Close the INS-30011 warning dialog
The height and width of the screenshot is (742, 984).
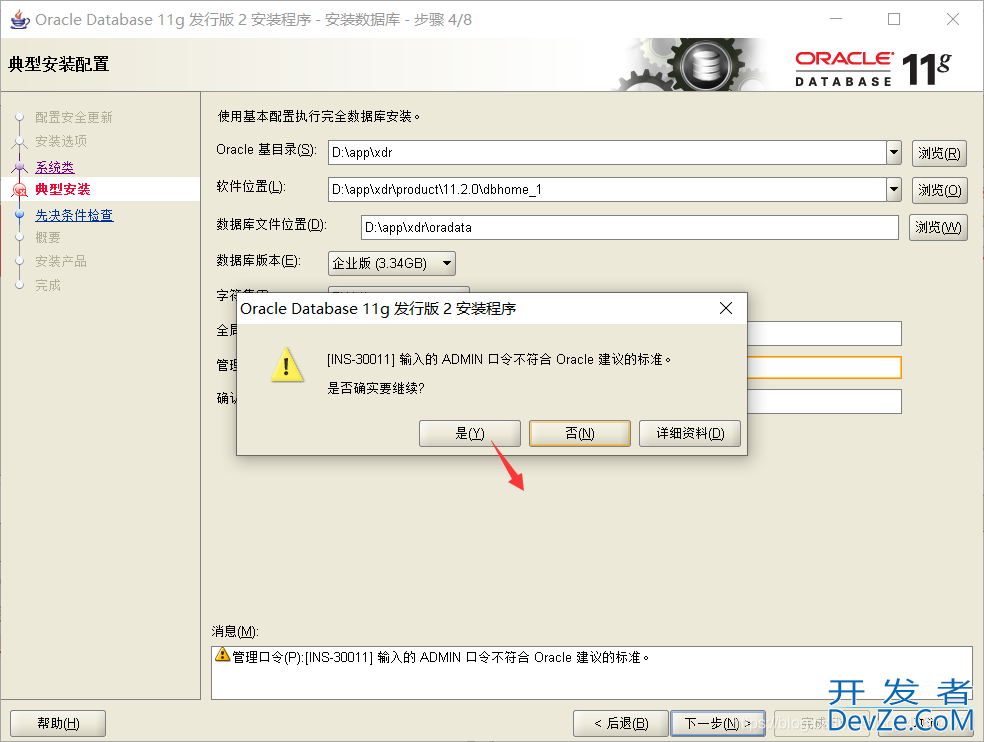click(725, 308)
